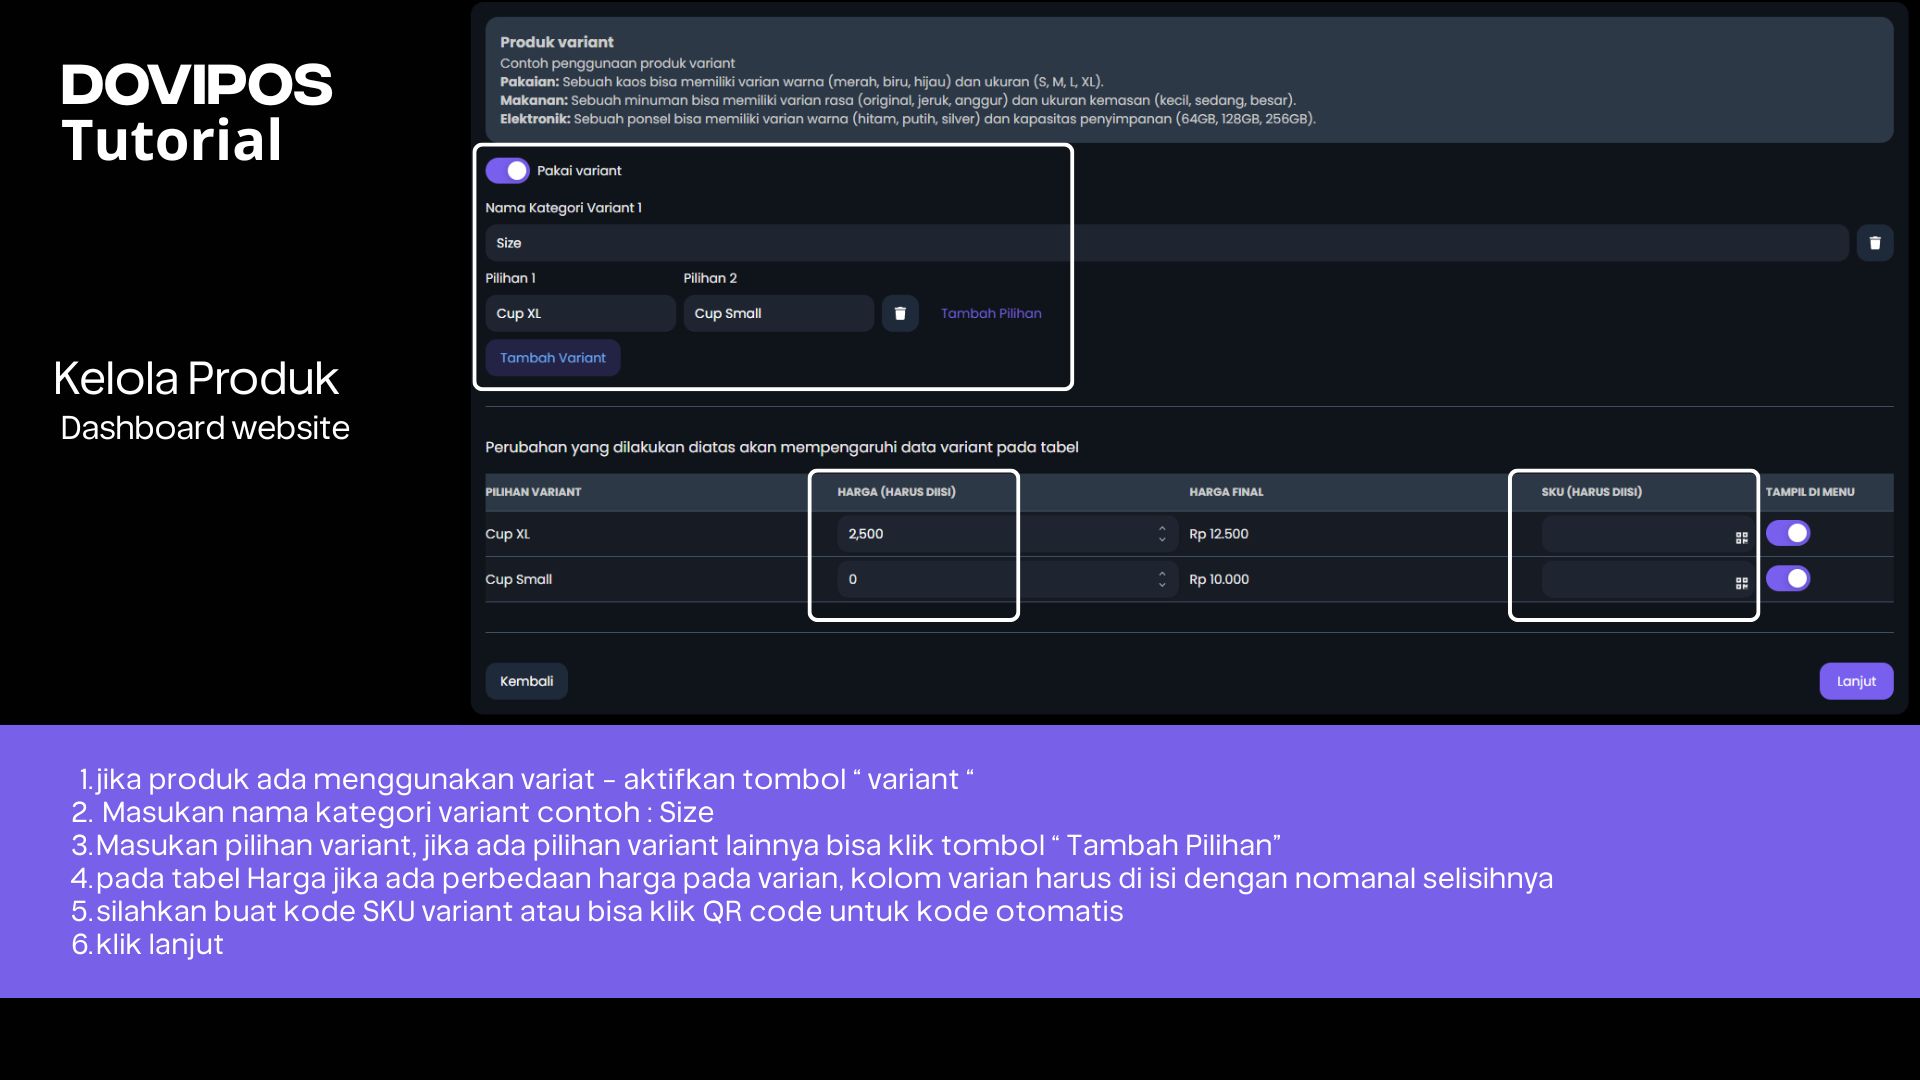
Task: Click the Pilihan 1 Cup XL field
Action: [x=579, y=313]
